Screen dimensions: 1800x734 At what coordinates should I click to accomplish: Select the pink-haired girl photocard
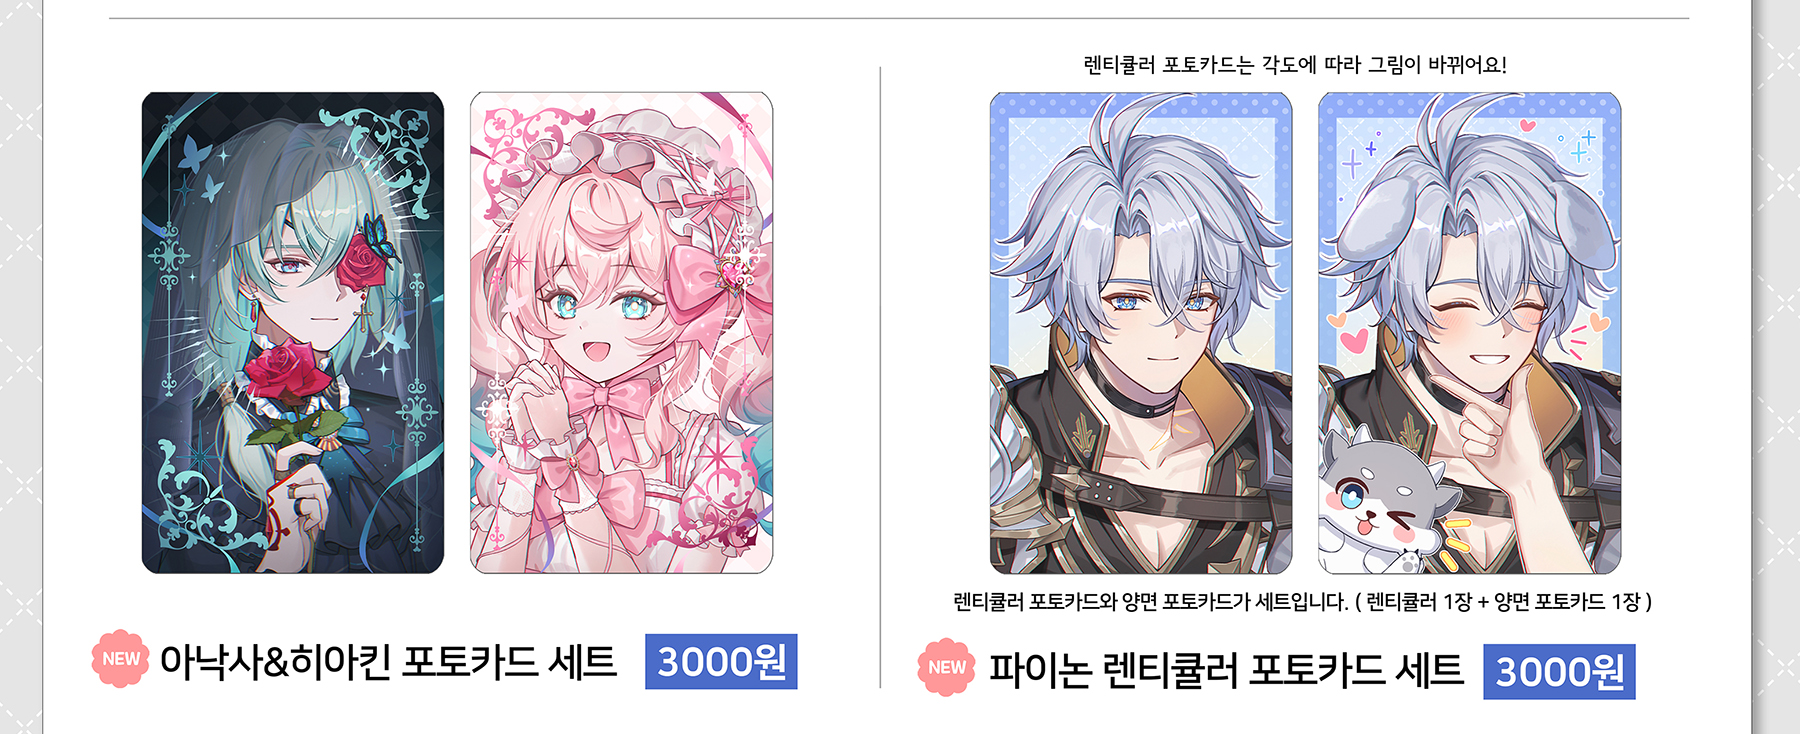621,333
